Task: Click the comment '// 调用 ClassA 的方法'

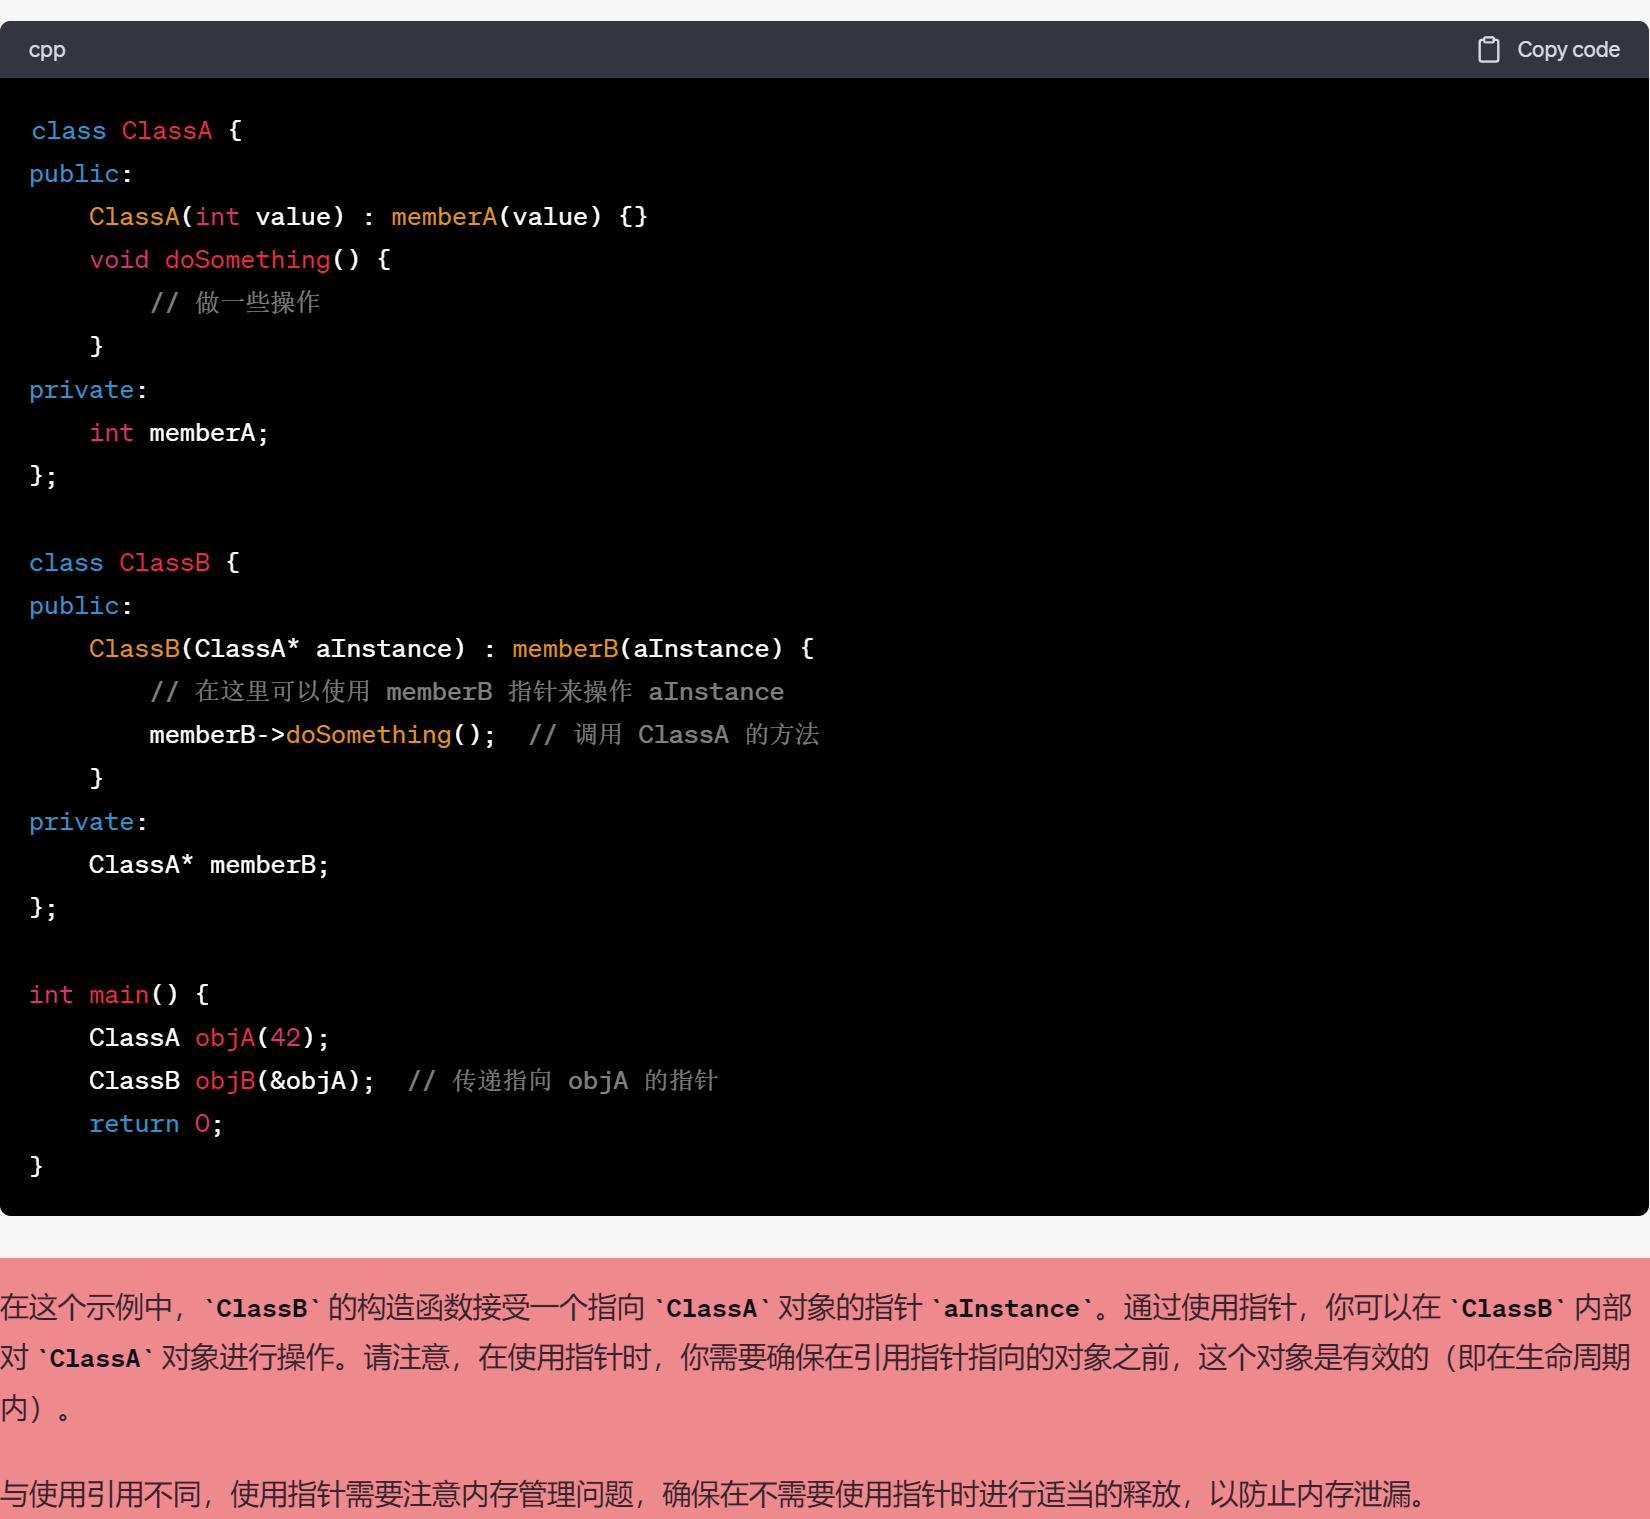Action: (x=674, y=735)
